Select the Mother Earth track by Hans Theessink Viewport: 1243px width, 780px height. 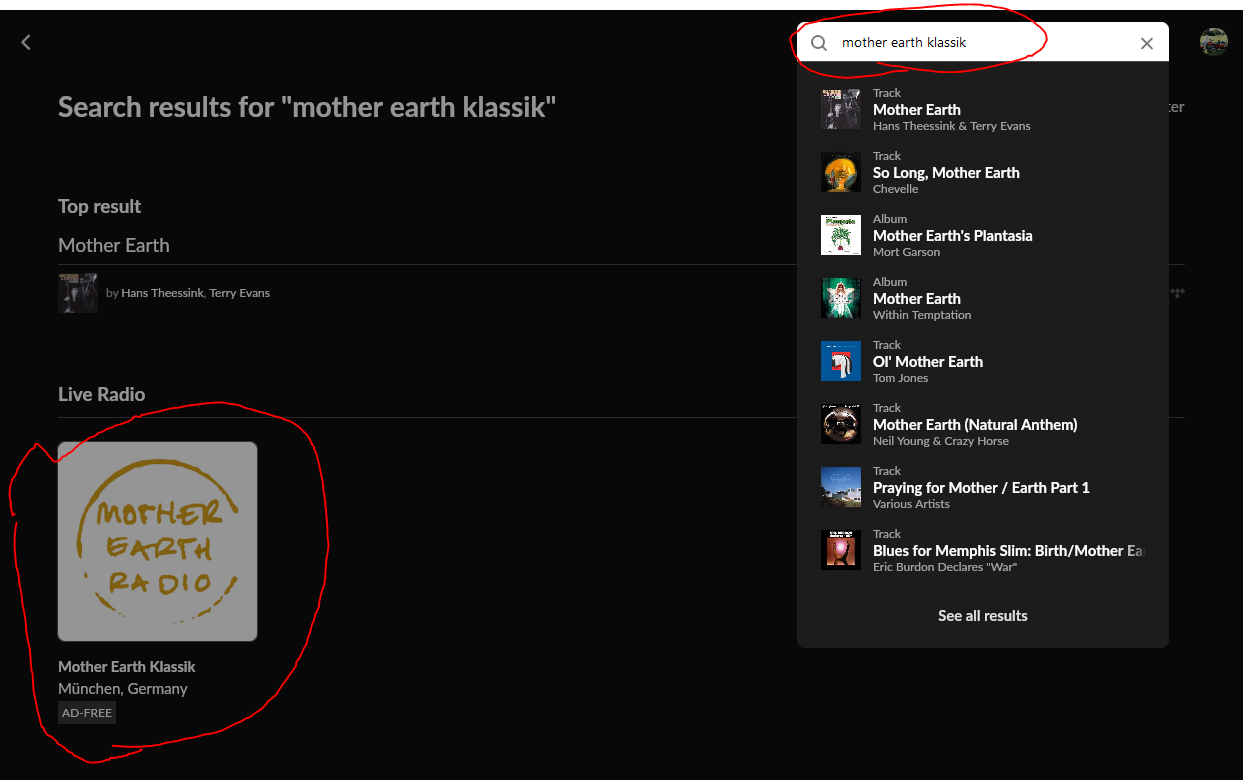click(x=916, y=110)
